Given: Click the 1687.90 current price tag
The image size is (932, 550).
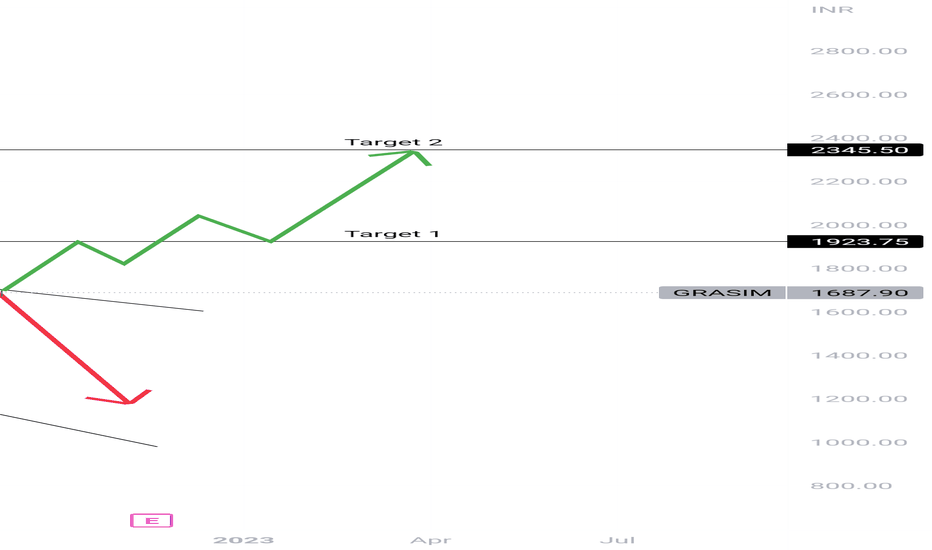Looking at the screenshot, I should point(855,293).
